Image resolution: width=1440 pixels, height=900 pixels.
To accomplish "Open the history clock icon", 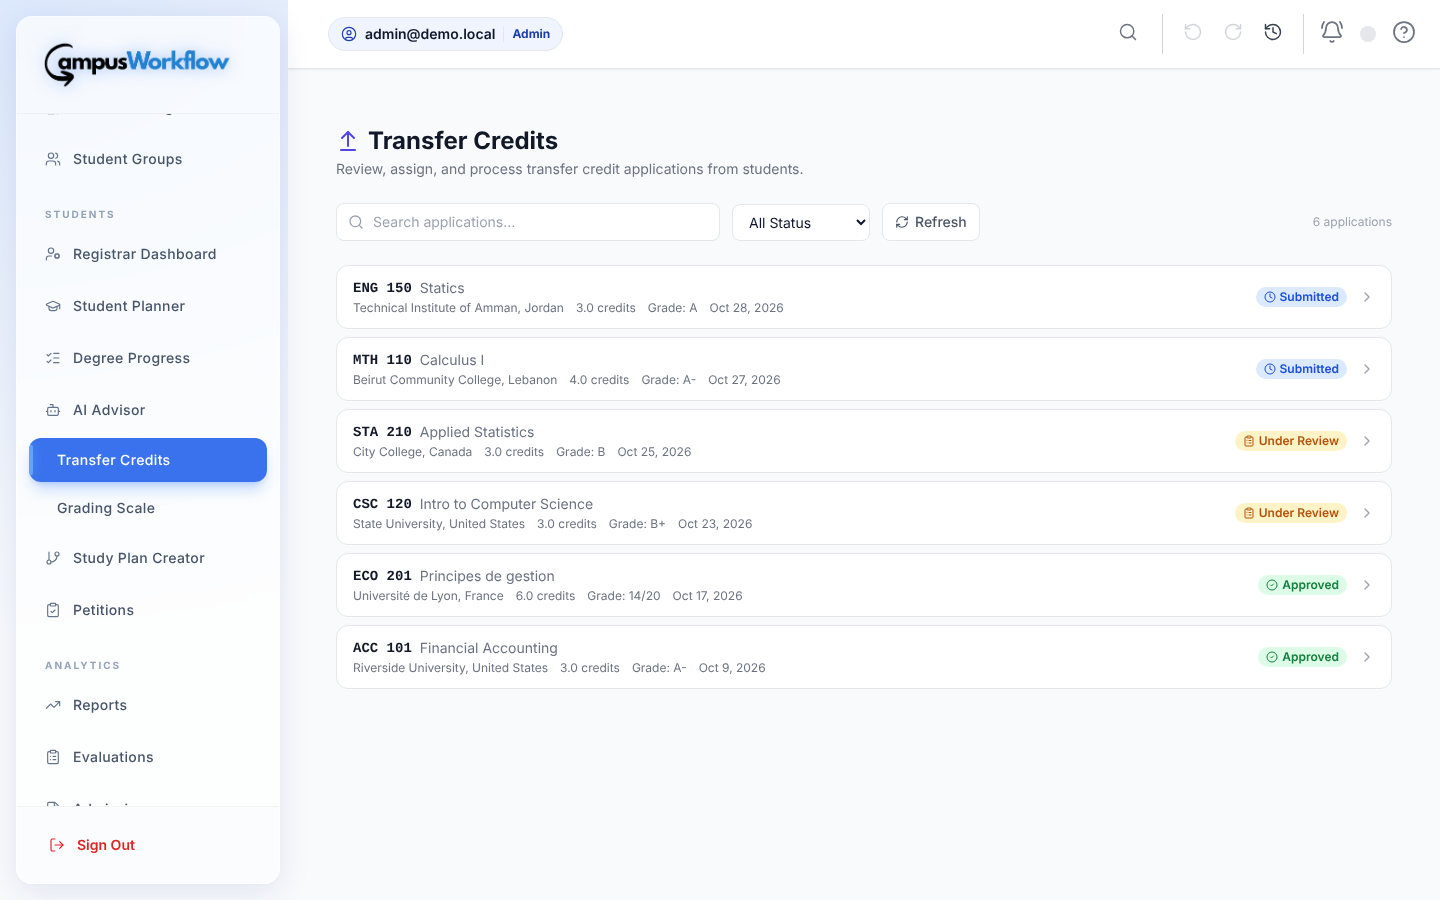I will [1273, 32].
